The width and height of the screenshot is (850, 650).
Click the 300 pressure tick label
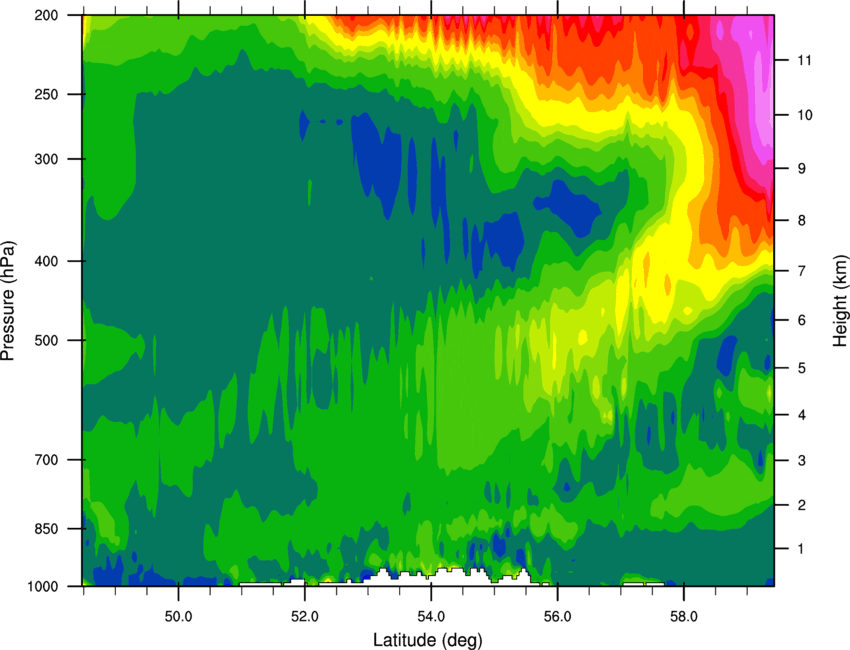pyautogui.click(x=46, y=159)
